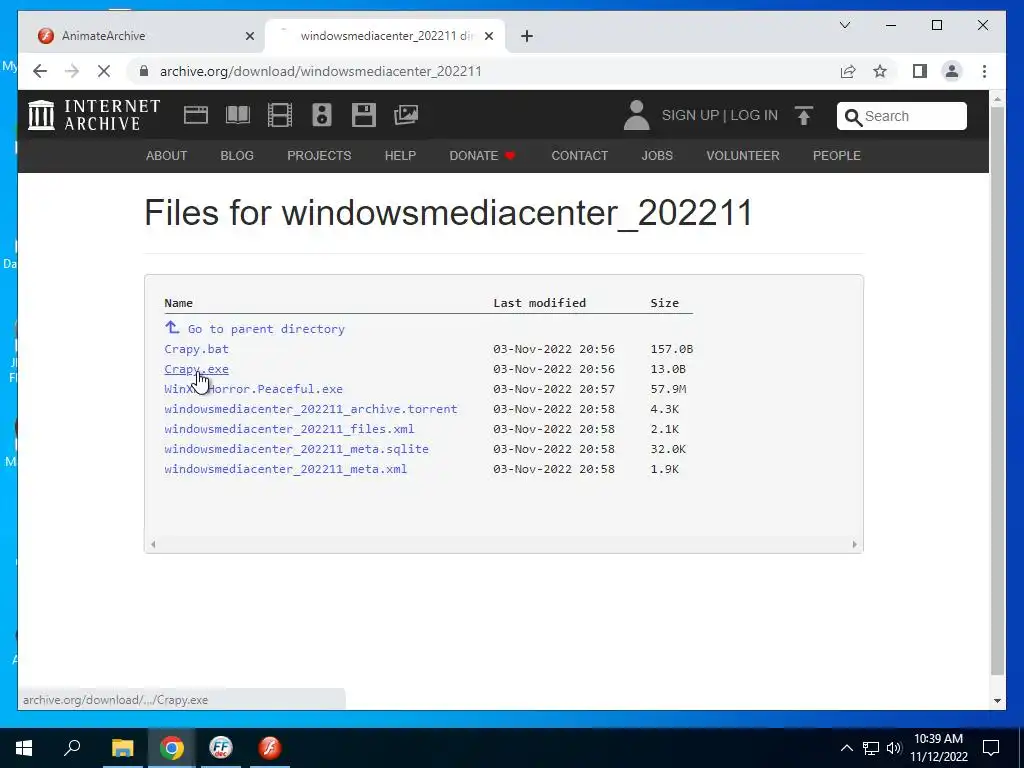The width and height of the screenshot is (1024, 768).
Task: Go forward in browser history
Action: [x=72, y=71]
